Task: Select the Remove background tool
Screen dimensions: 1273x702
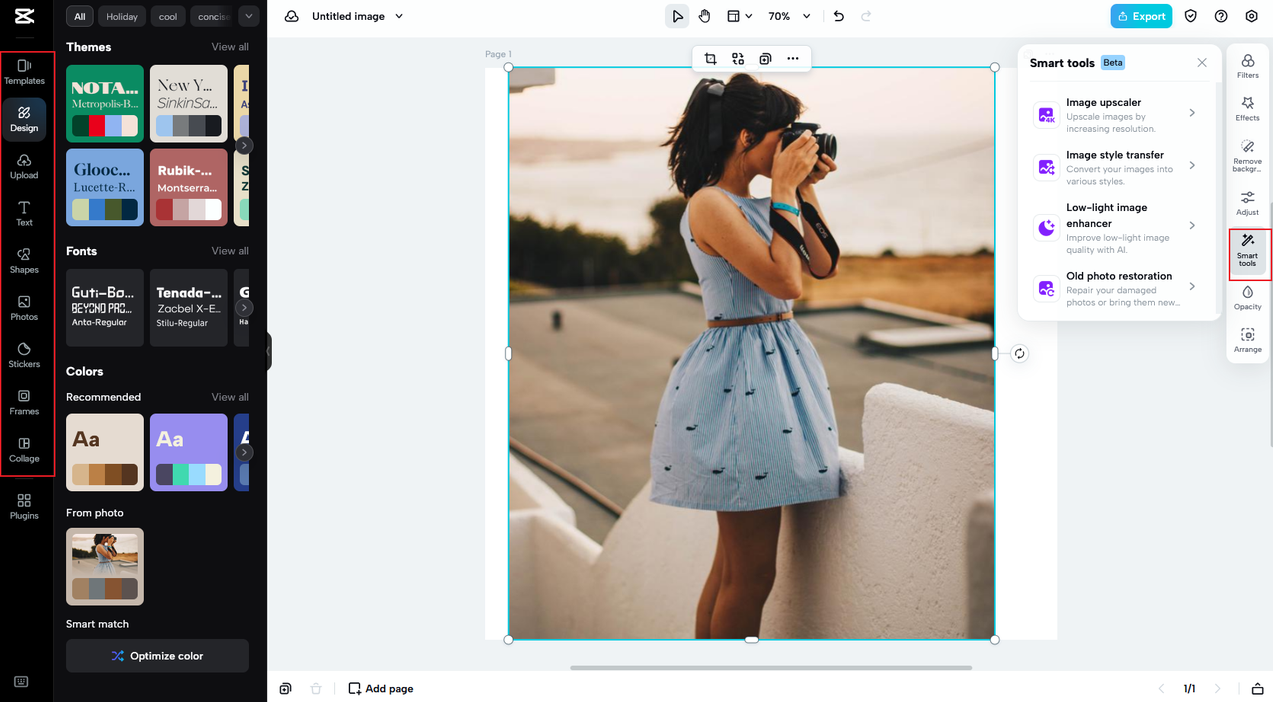Action: pyautogui.click(x=1247, y=156)
